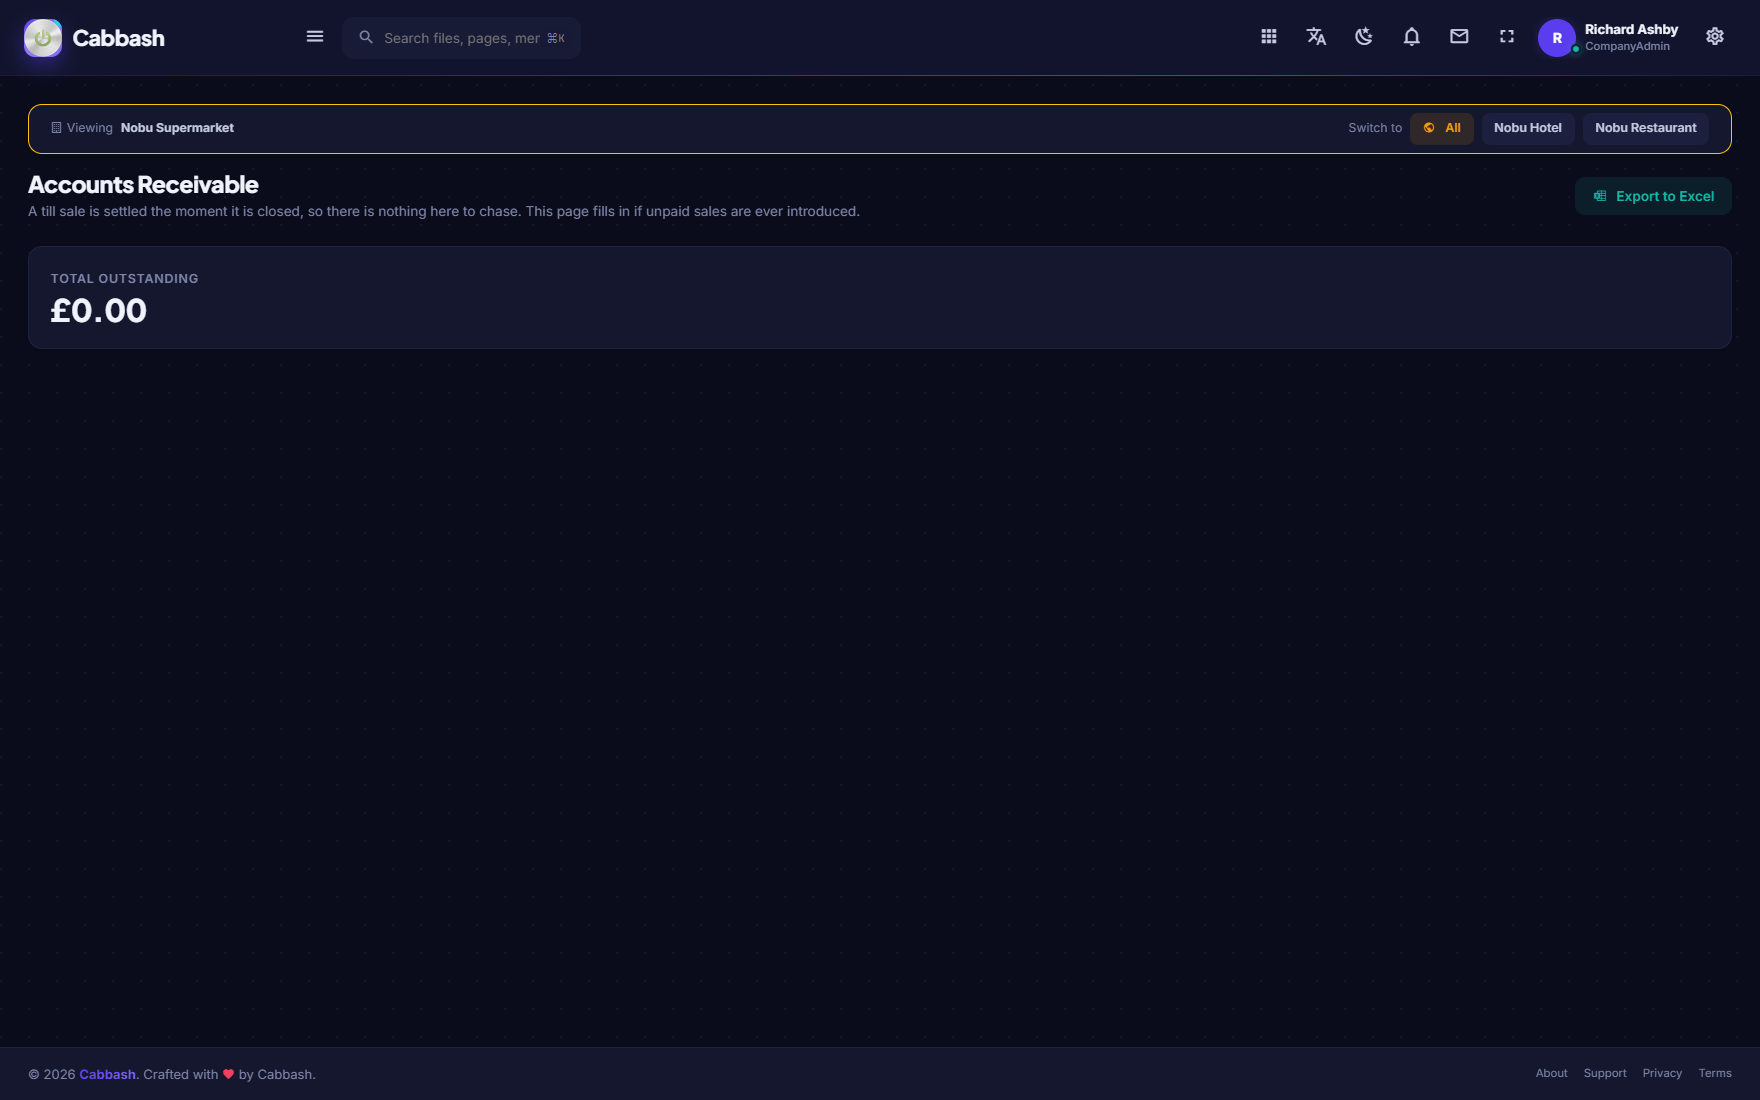The width and height of the screenshot is (1760, 1100).
Task: Click the £0.00 total outstanding value
Action: pos(99,311)
